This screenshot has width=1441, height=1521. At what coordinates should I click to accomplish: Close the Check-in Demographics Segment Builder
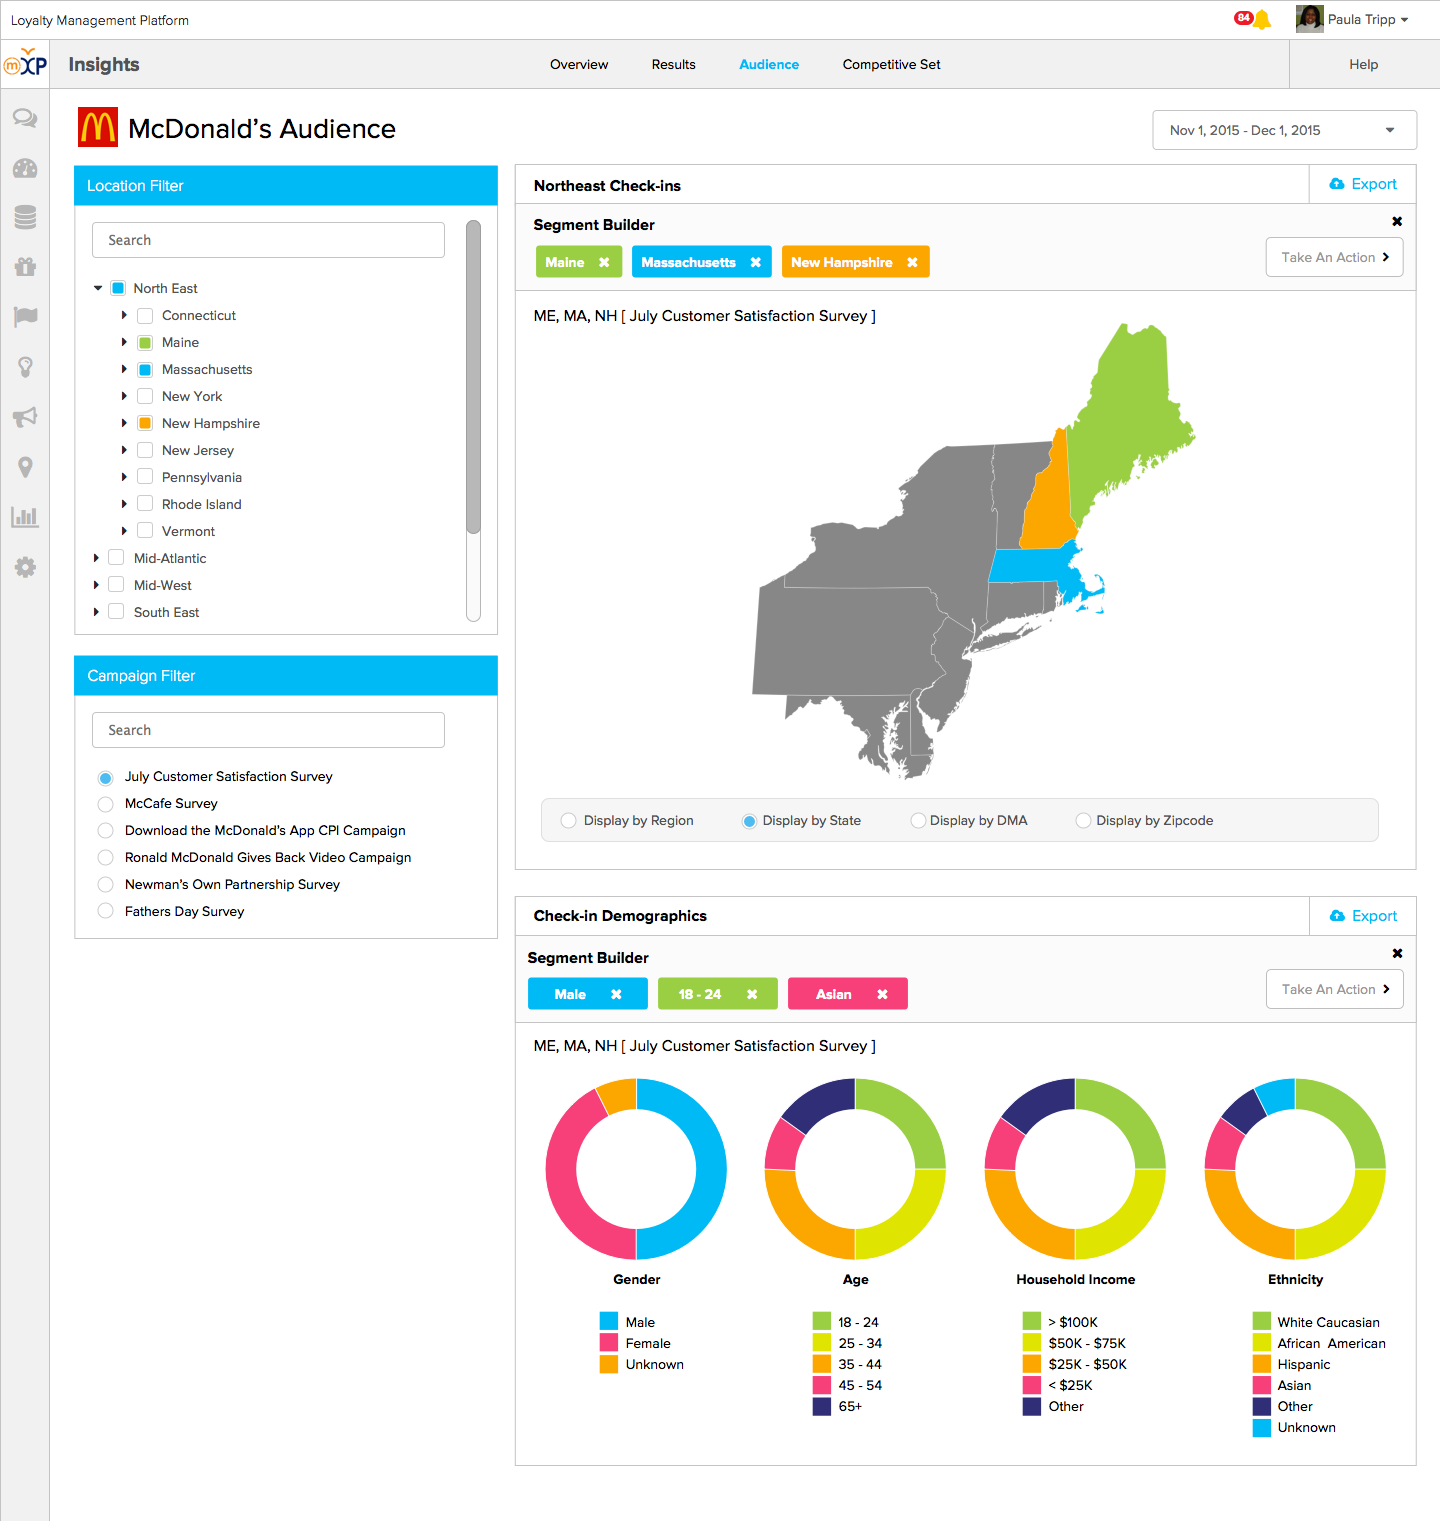coord(1397,953)
